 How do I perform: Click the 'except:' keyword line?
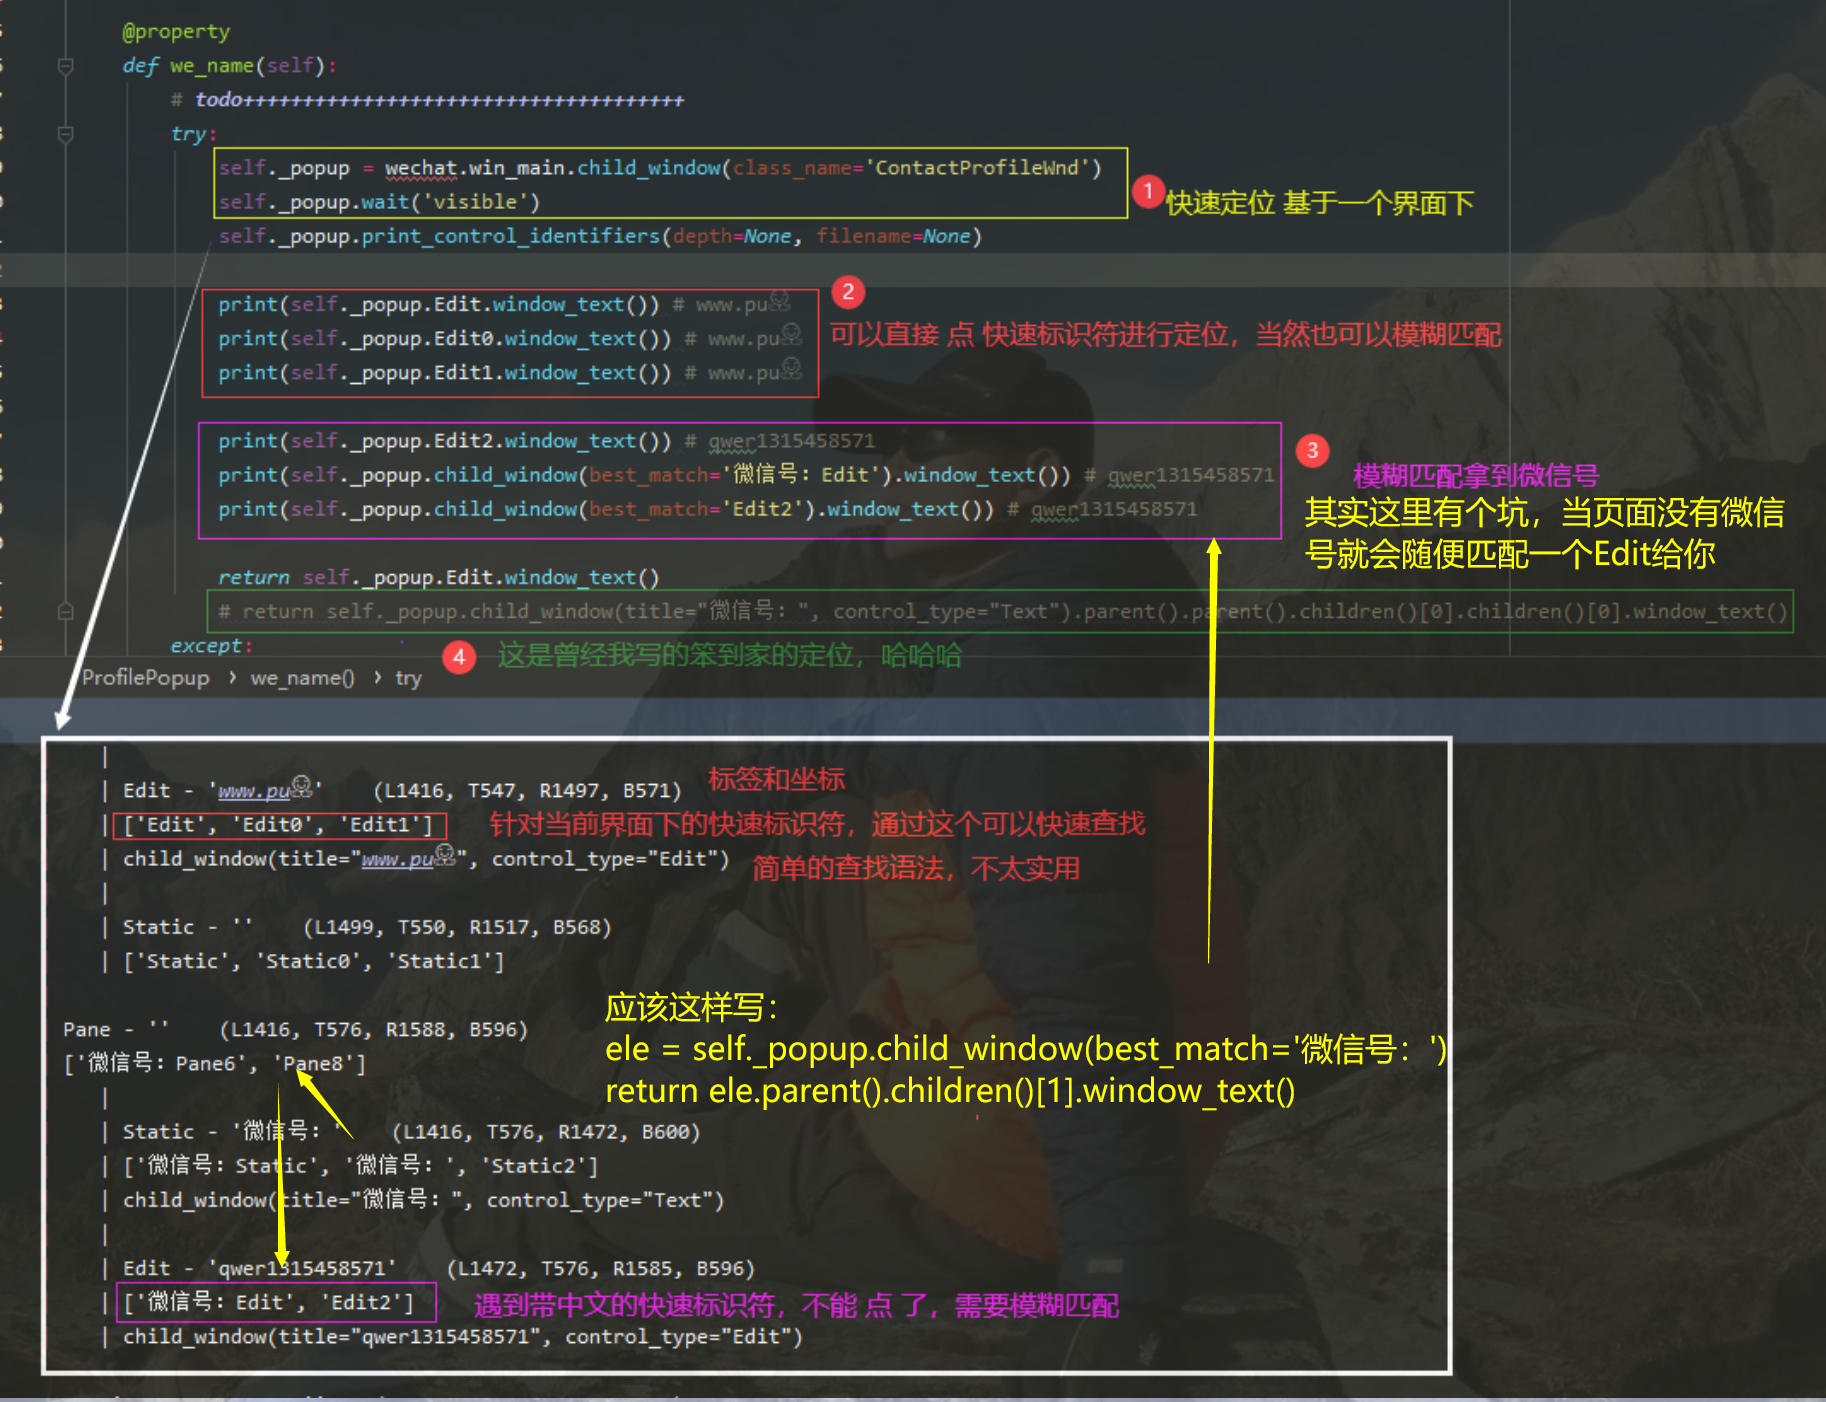[211, 645]
